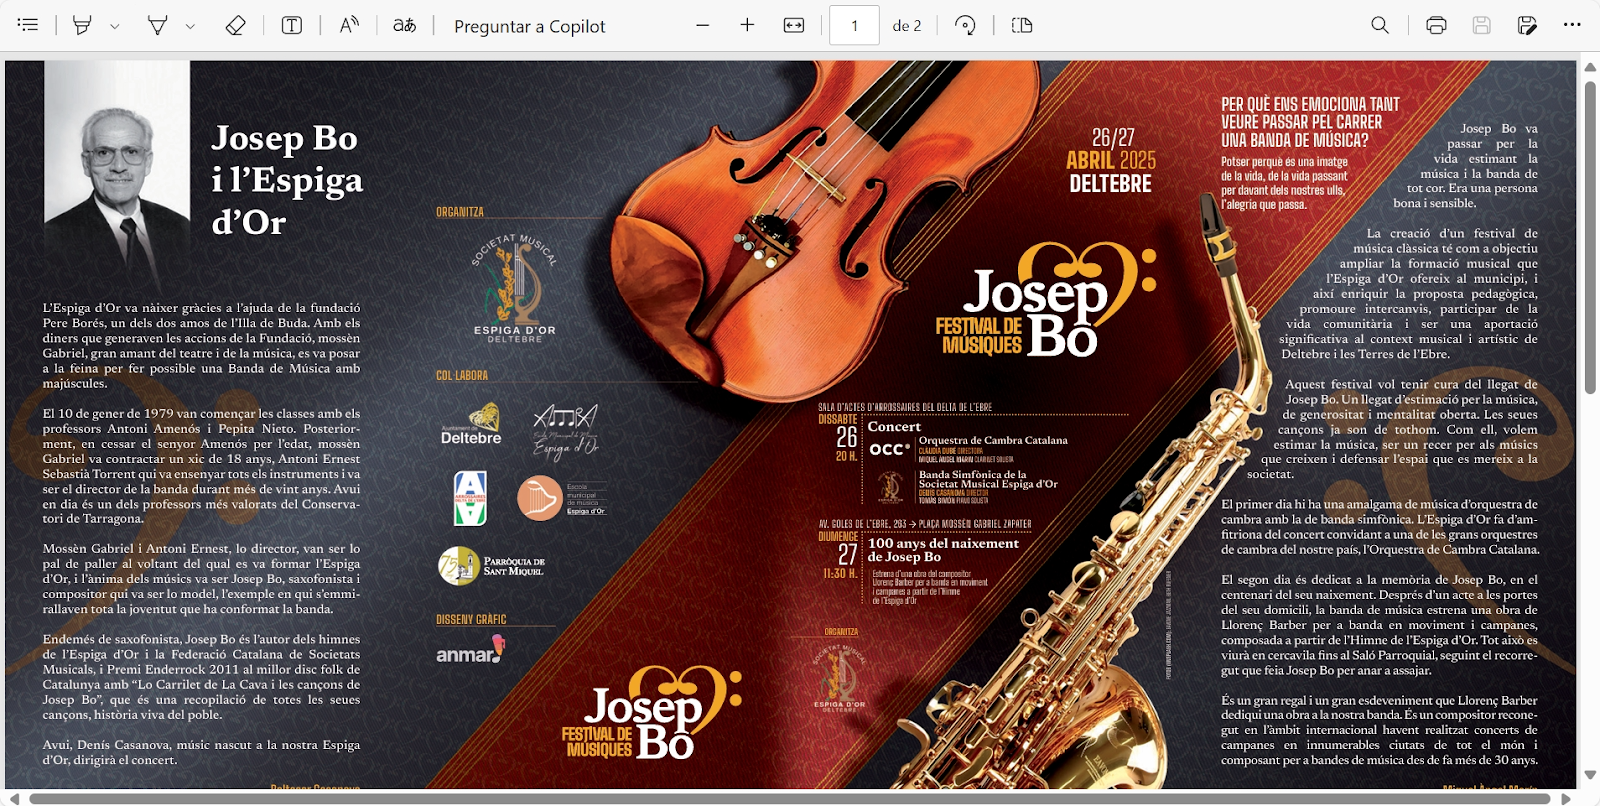Screen dimensions: 1600x806
Task: Open the table of contents panel
Action: tap(28, 25)
